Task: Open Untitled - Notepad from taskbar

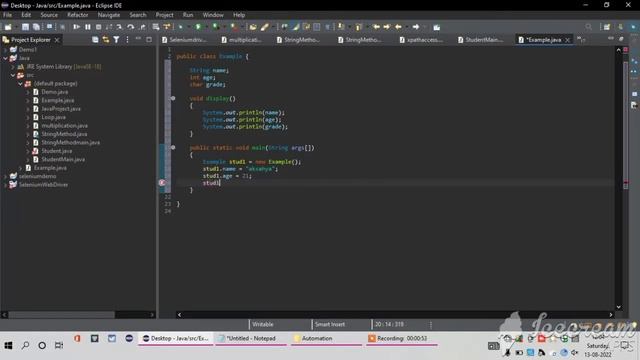Action: (250, 338)
